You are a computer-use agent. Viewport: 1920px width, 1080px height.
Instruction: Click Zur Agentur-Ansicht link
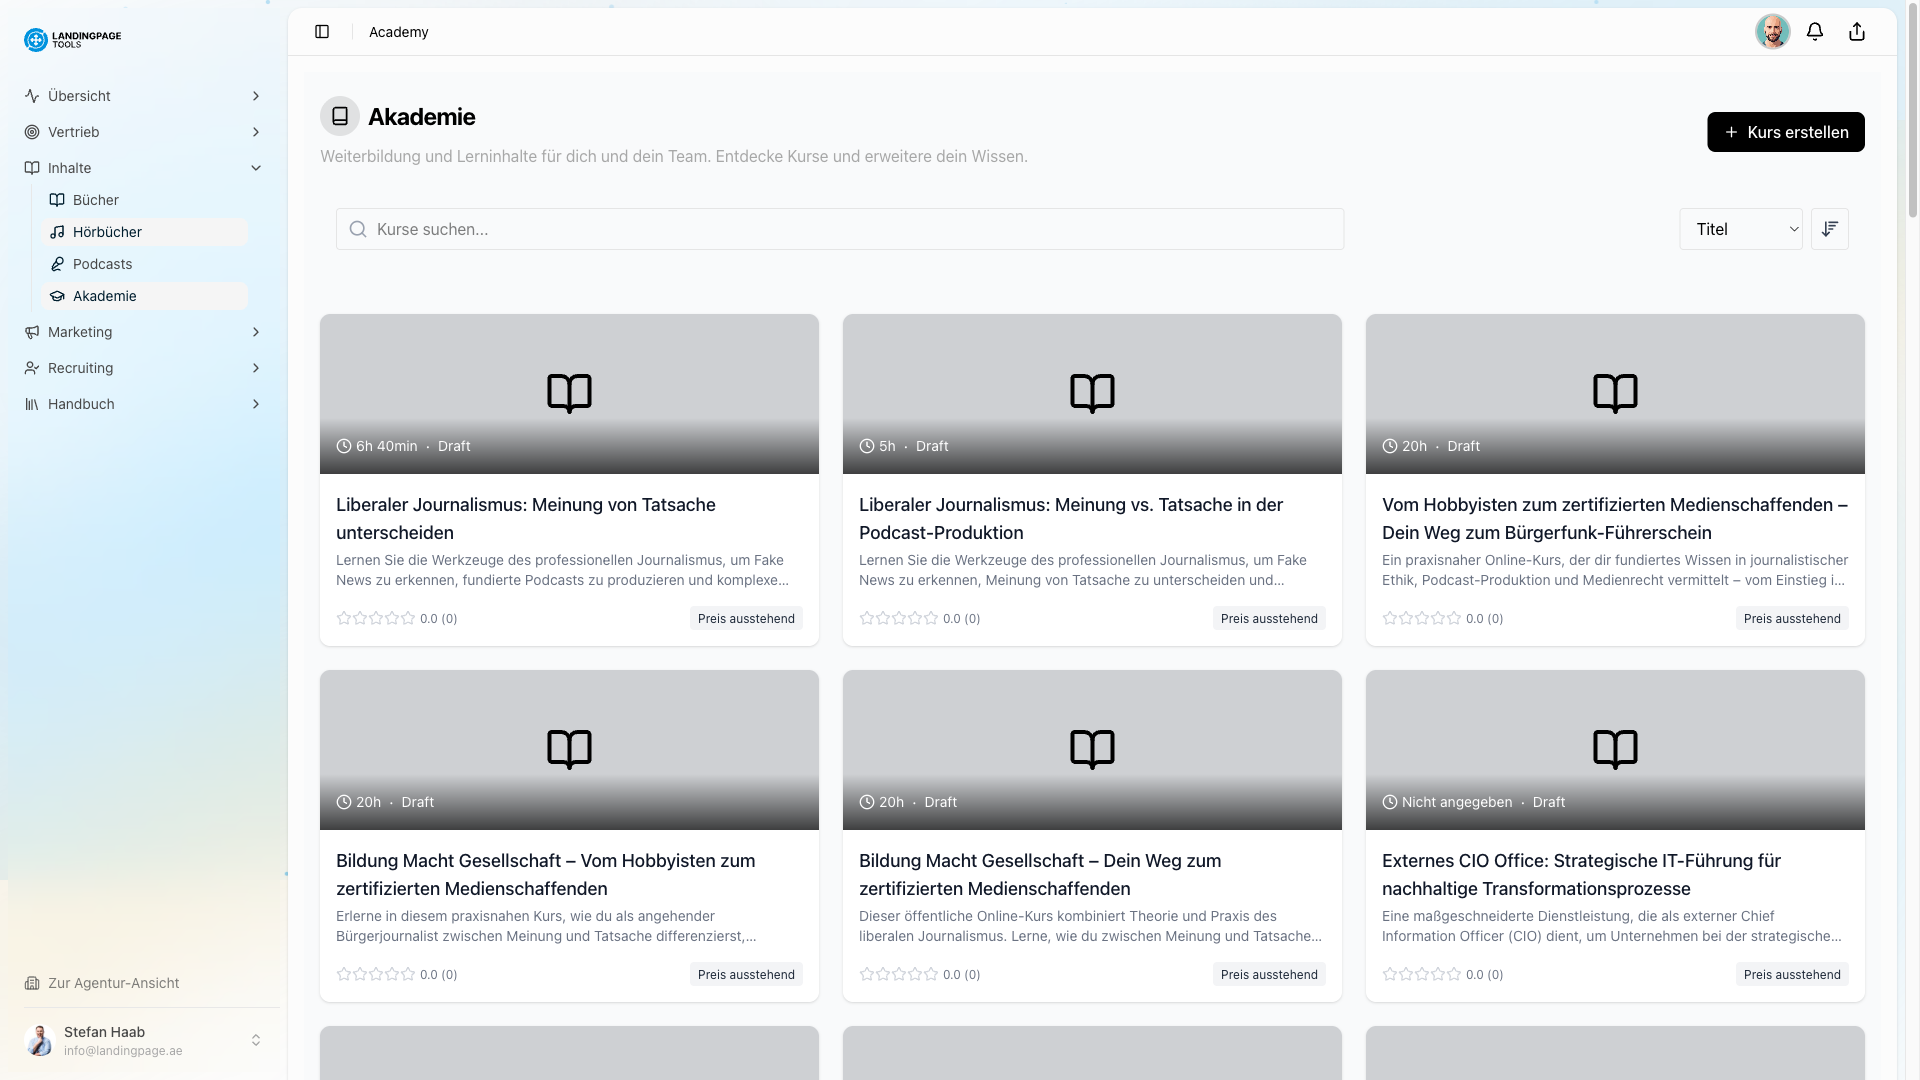click(114, 983)
